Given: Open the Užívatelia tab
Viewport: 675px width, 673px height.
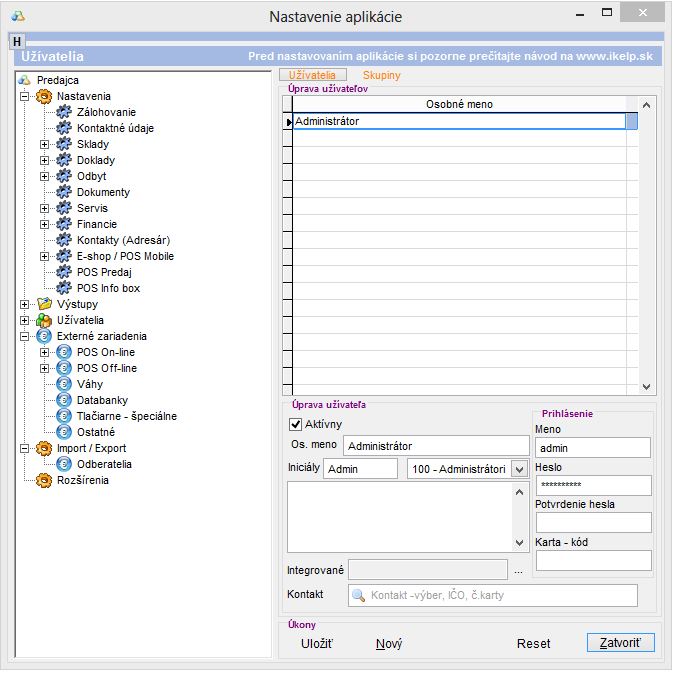Looking at the screenshot, I should point(312,75).
